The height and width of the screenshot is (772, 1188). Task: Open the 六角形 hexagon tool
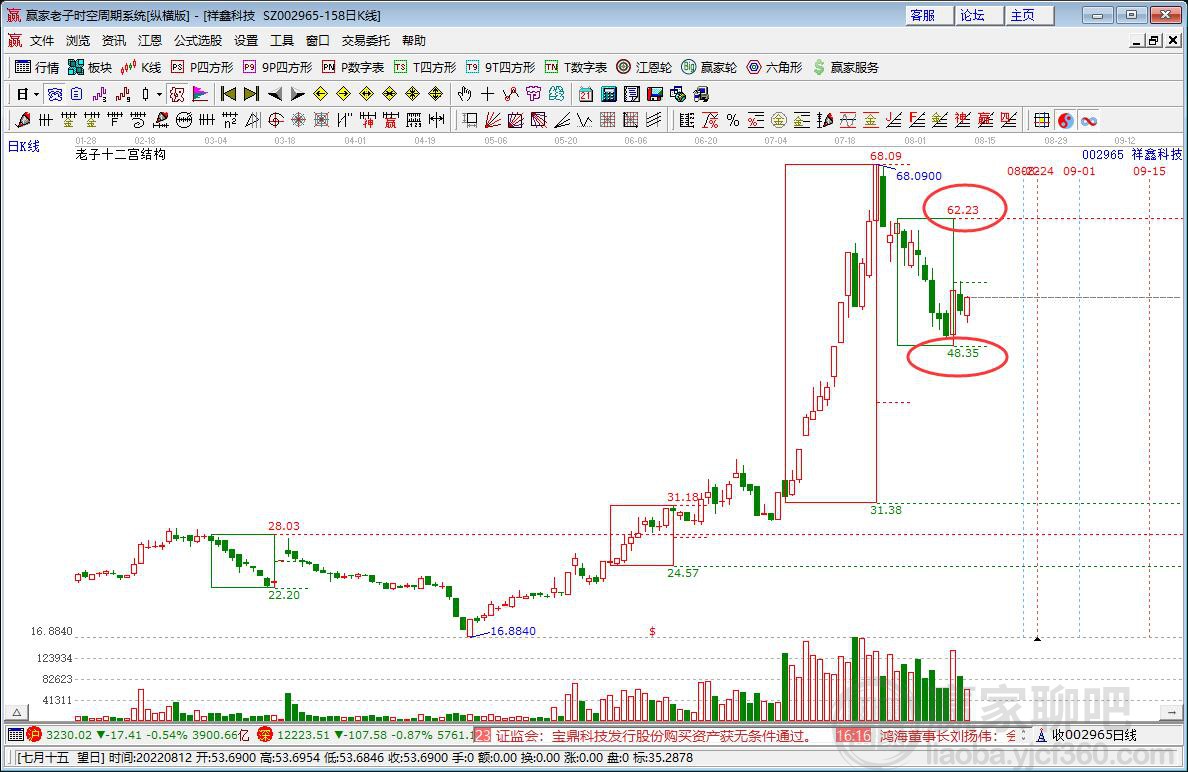tap(774, 67)
